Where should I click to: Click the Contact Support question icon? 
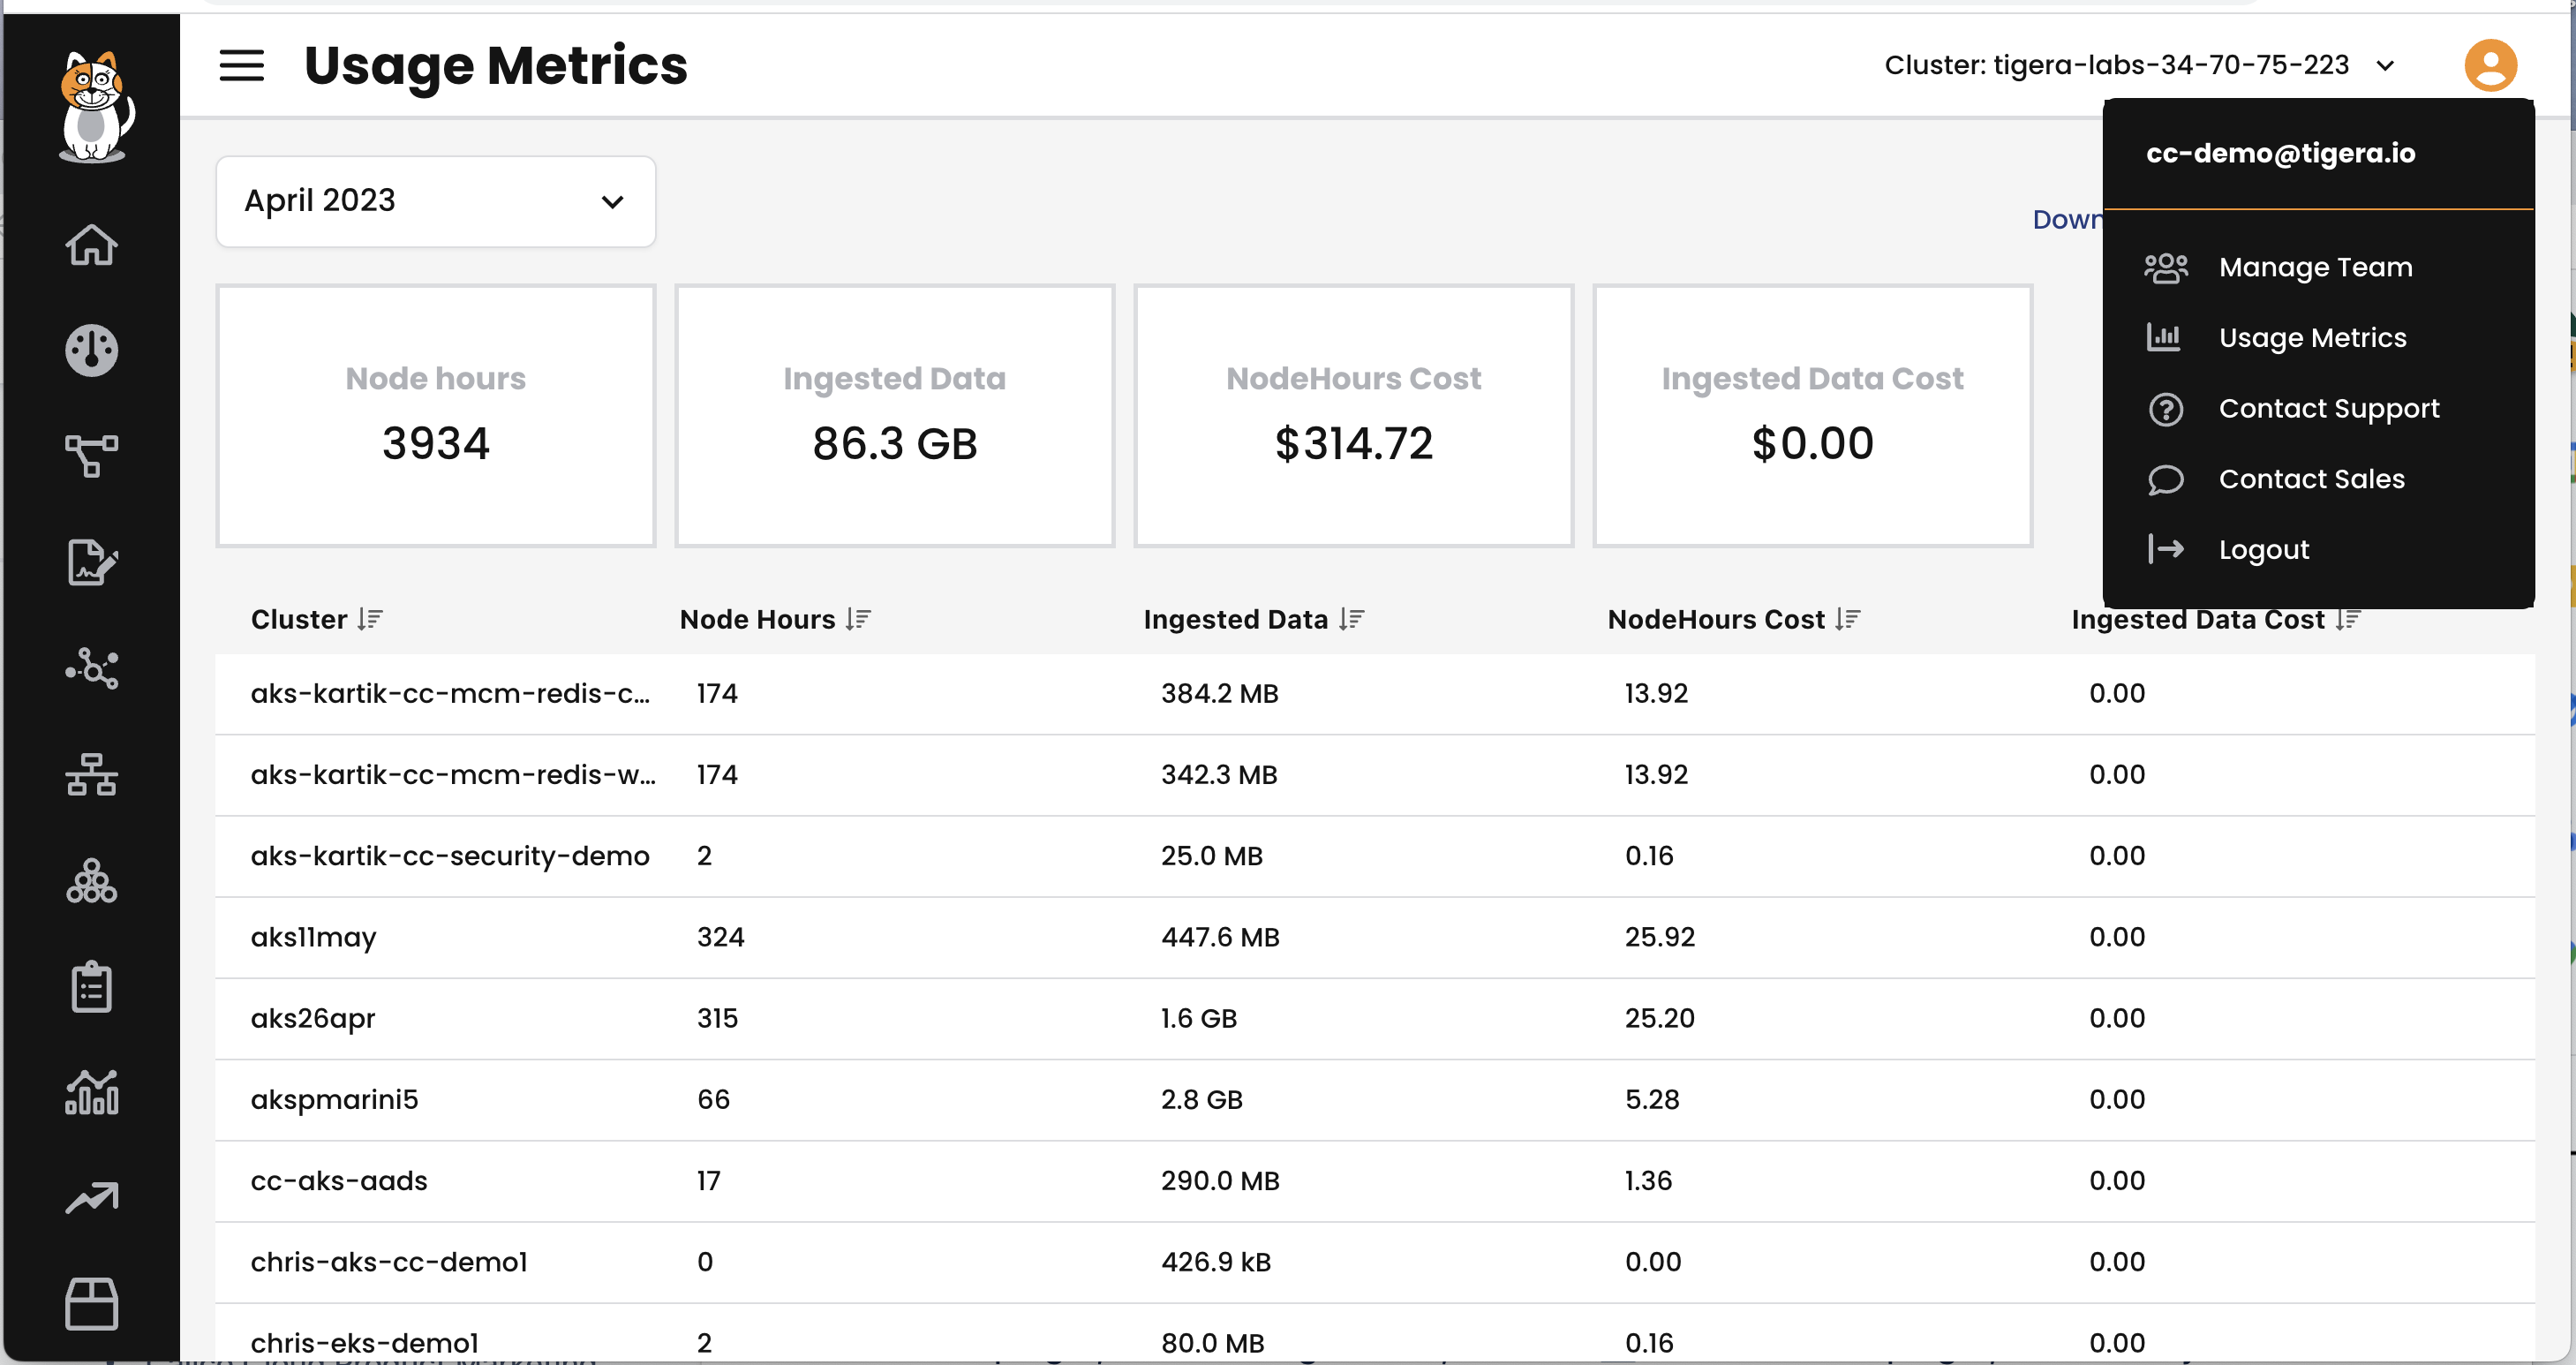click(x=2166, y=409)
